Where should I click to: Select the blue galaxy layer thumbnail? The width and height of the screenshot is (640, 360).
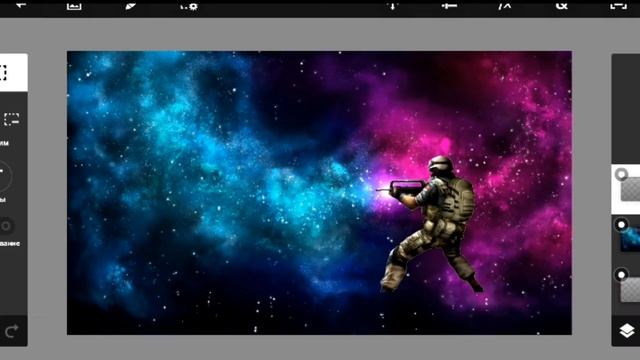pyautogui.click(x=631, y=239)
